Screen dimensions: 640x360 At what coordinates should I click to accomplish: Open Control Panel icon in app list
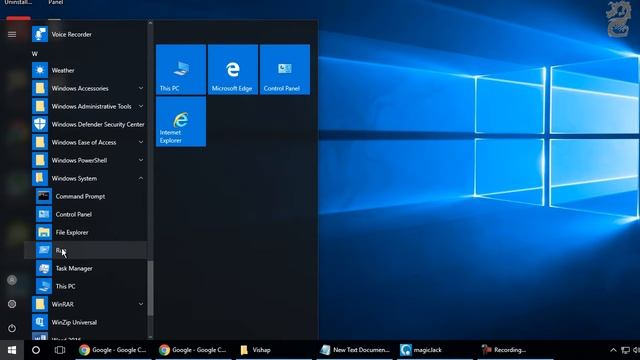(x=44, y=214)
